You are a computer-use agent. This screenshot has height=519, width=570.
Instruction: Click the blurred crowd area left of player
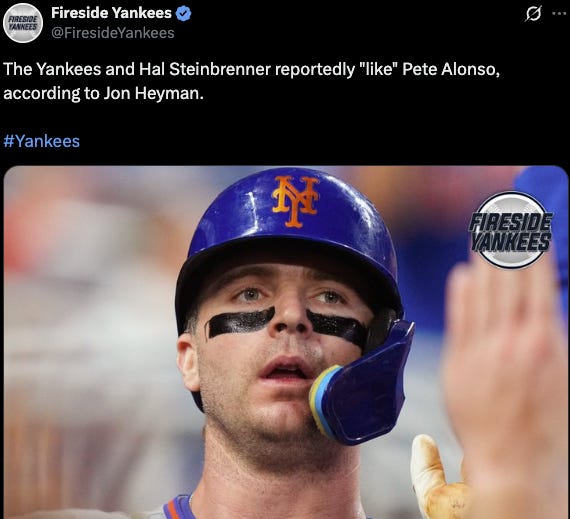point(91,327)
